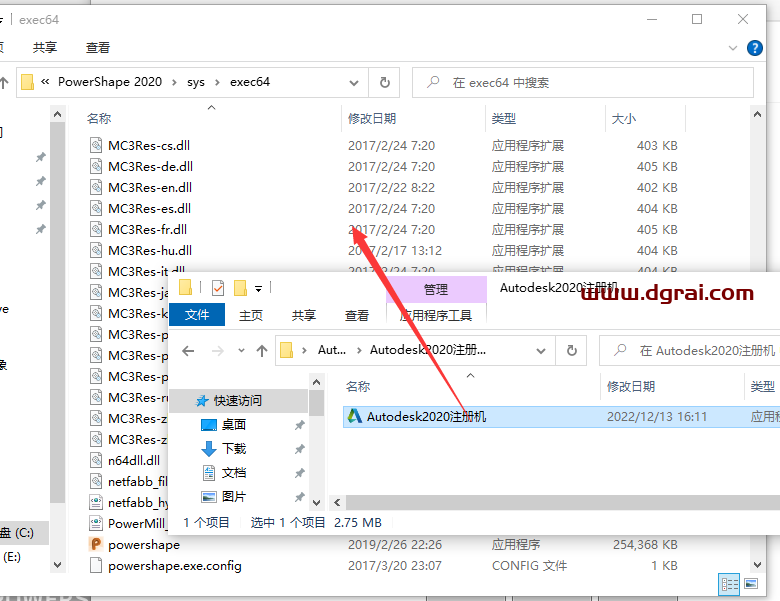
Task: Unpin 桌面 via its pin icon
Action: coord(299,425)
